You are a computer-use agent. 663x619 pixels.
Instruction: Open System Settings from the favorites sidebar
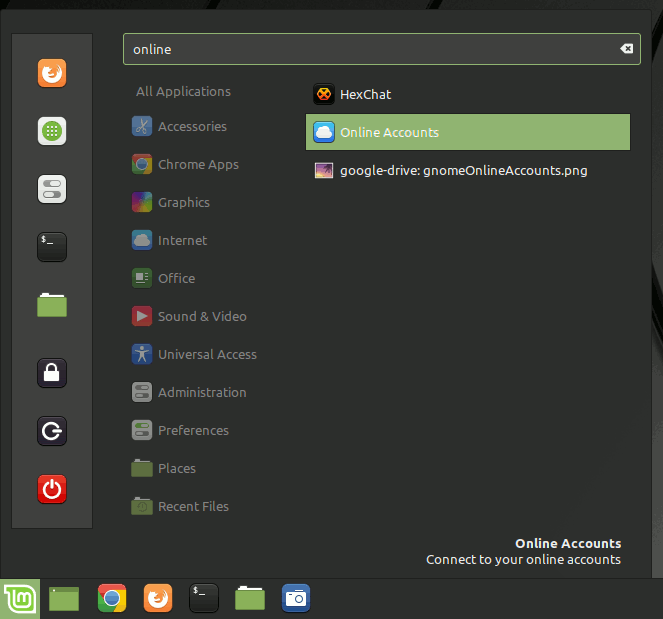52,189
